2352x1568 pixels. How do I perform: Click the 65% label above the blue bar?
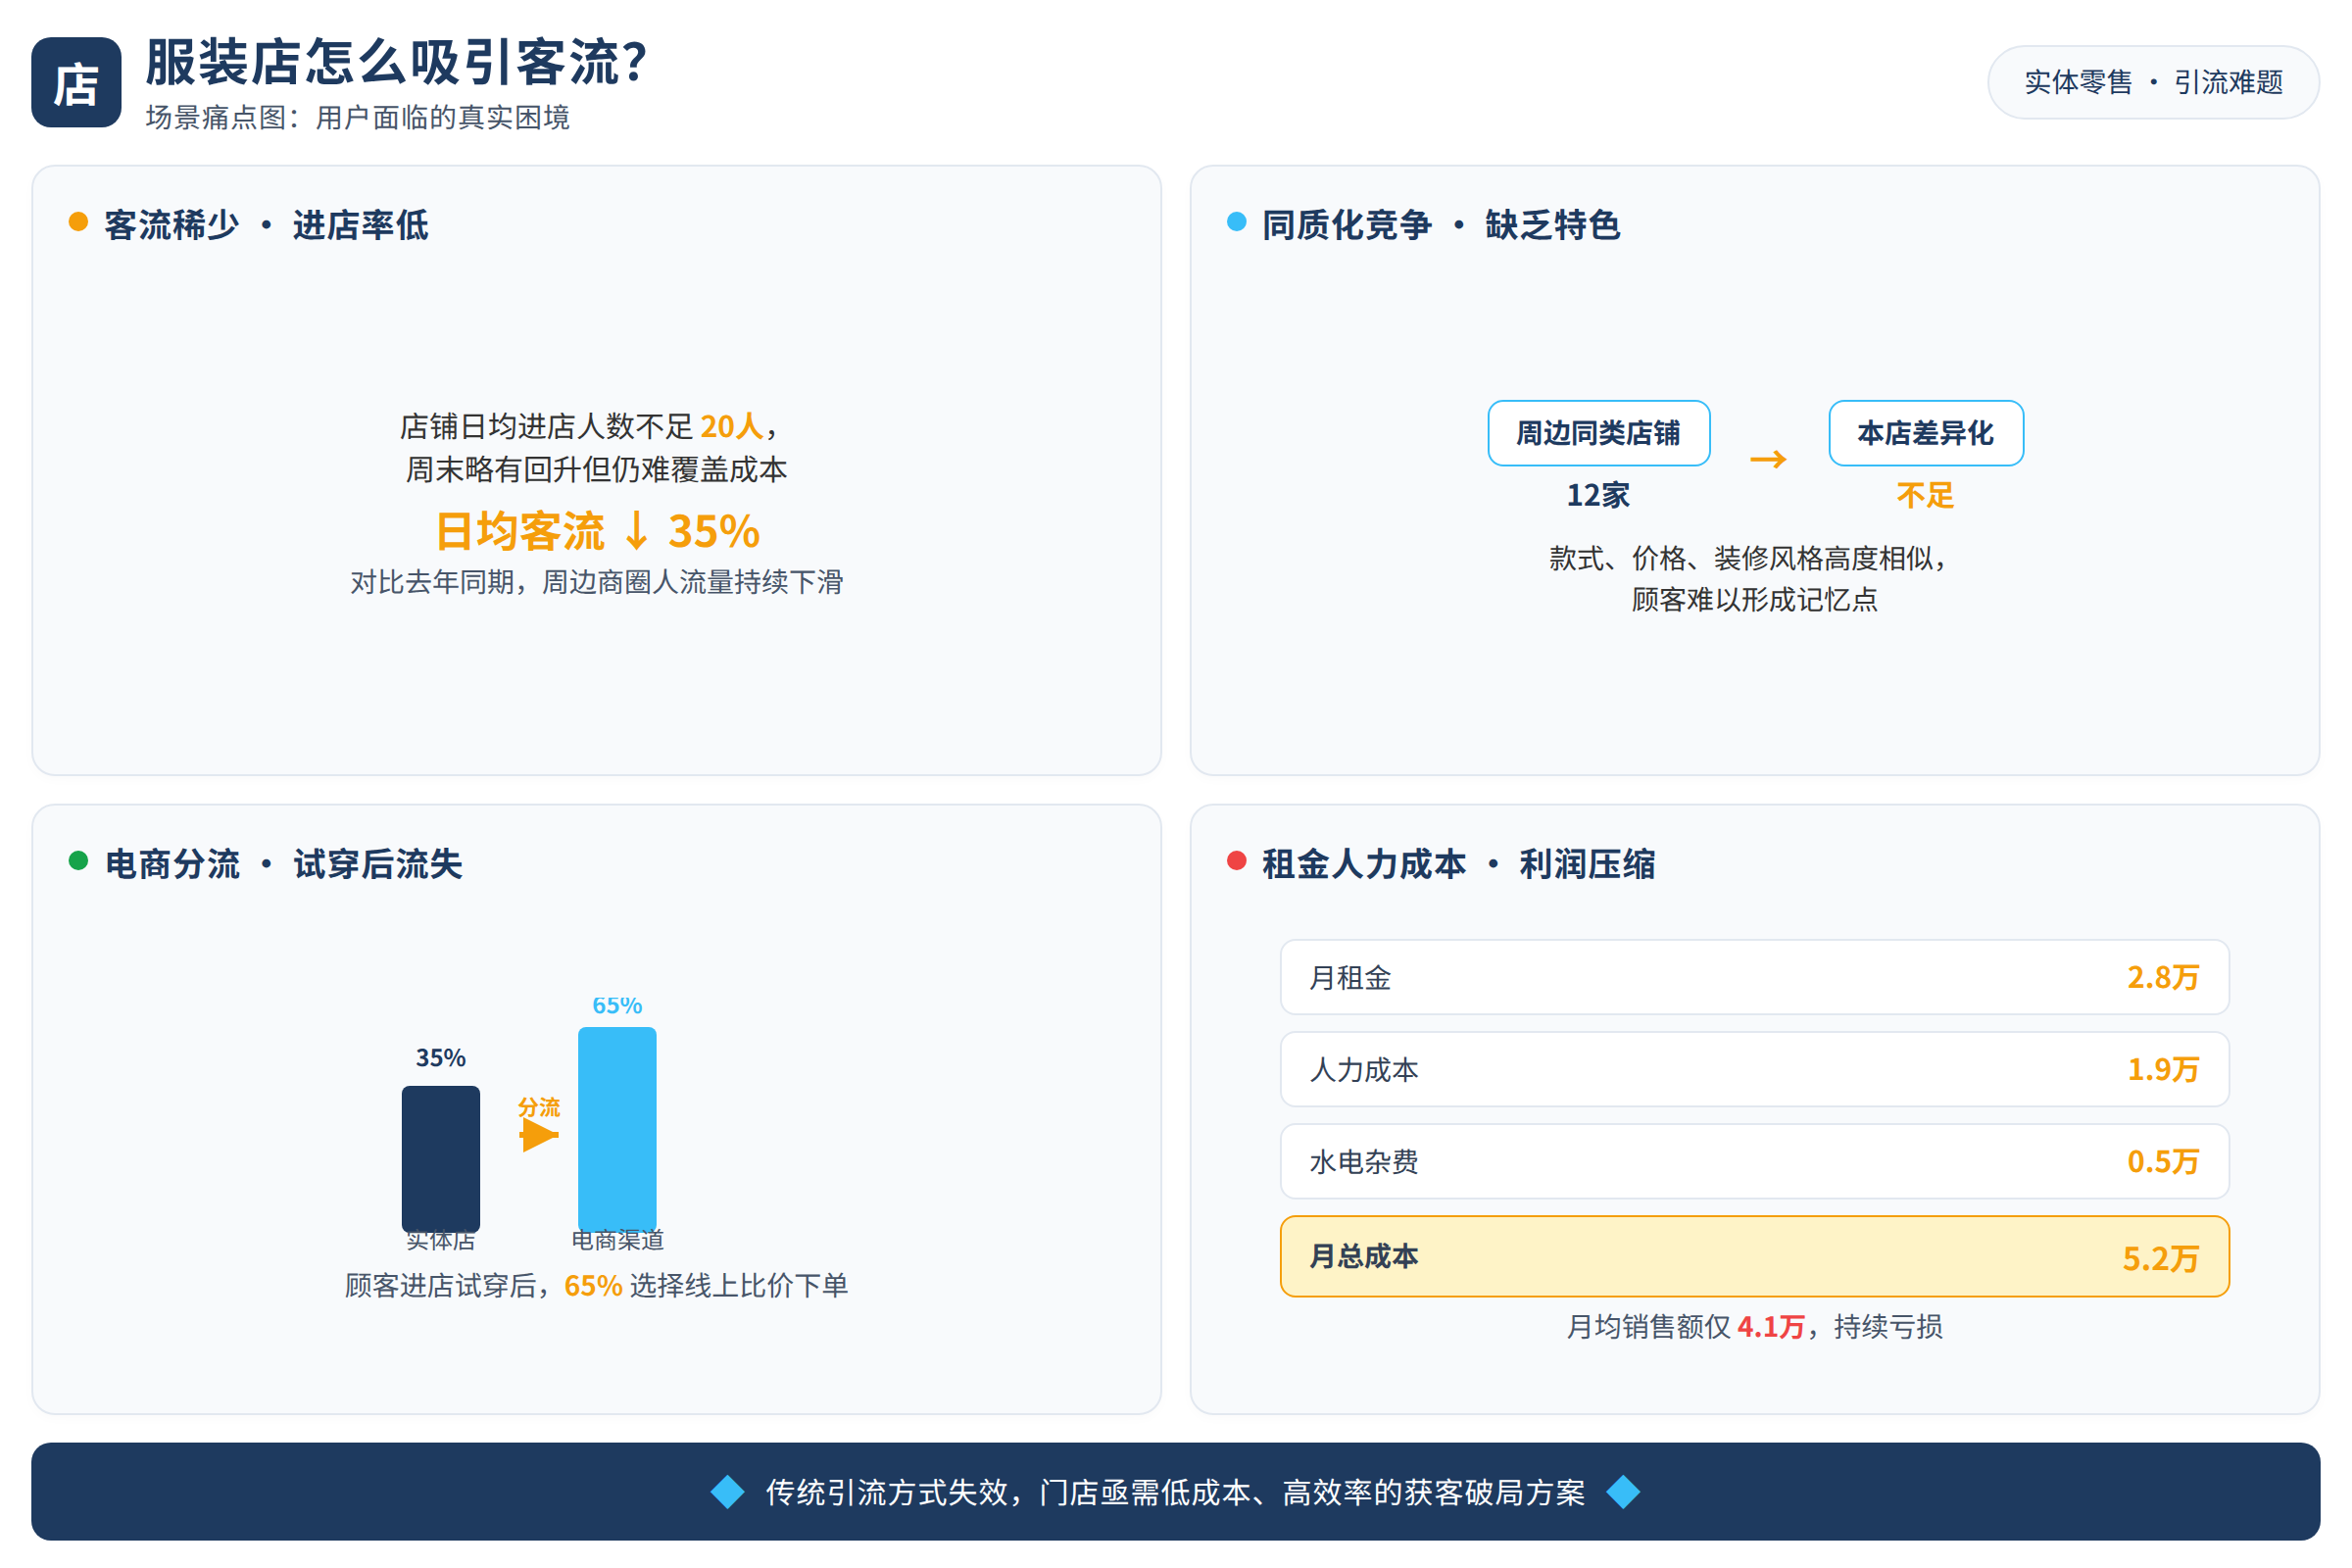click(x=617, y=1006)
